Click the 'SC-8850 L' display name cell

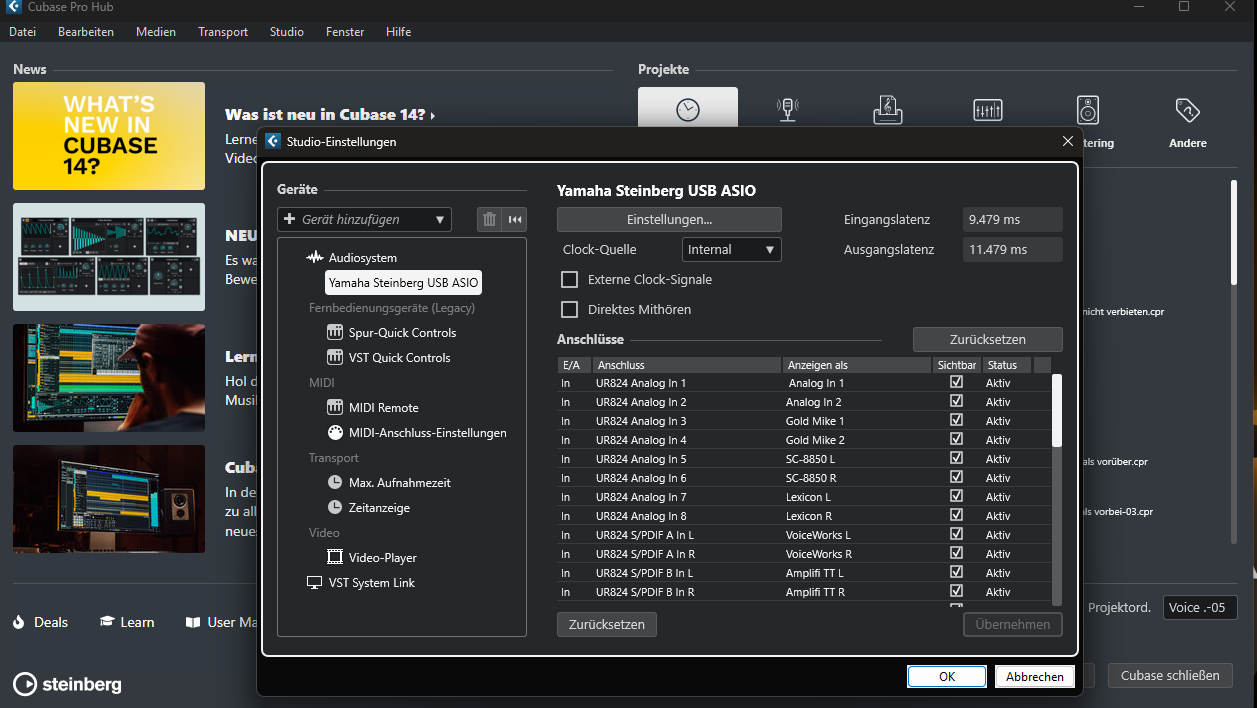811,459
